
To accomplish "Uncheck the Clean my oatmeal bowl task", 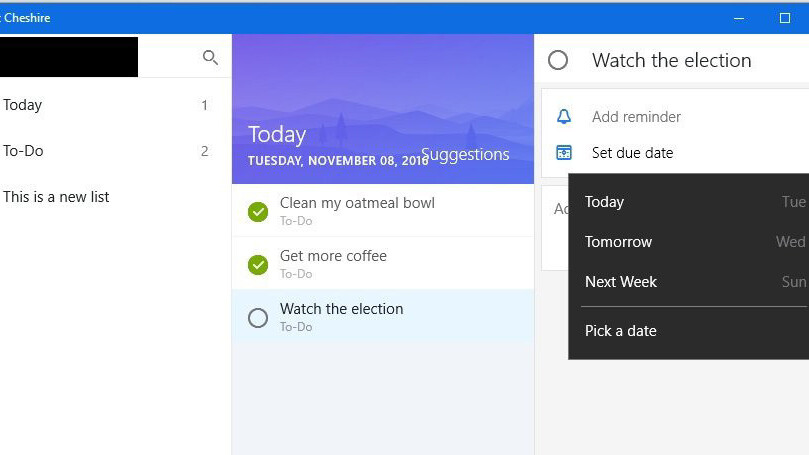I will [x=258, y=211].
